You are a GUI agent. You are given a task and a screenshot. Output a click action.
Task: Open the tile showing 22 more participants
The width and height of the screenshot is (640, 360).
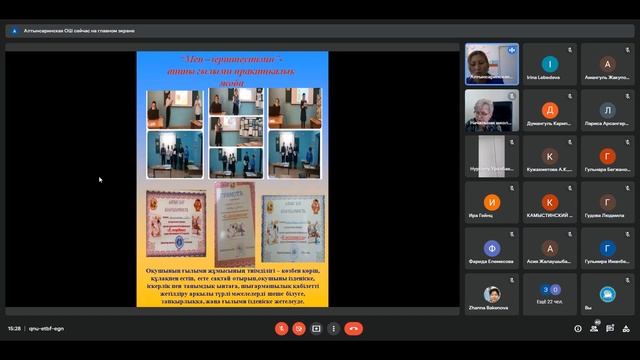(550, 294)
